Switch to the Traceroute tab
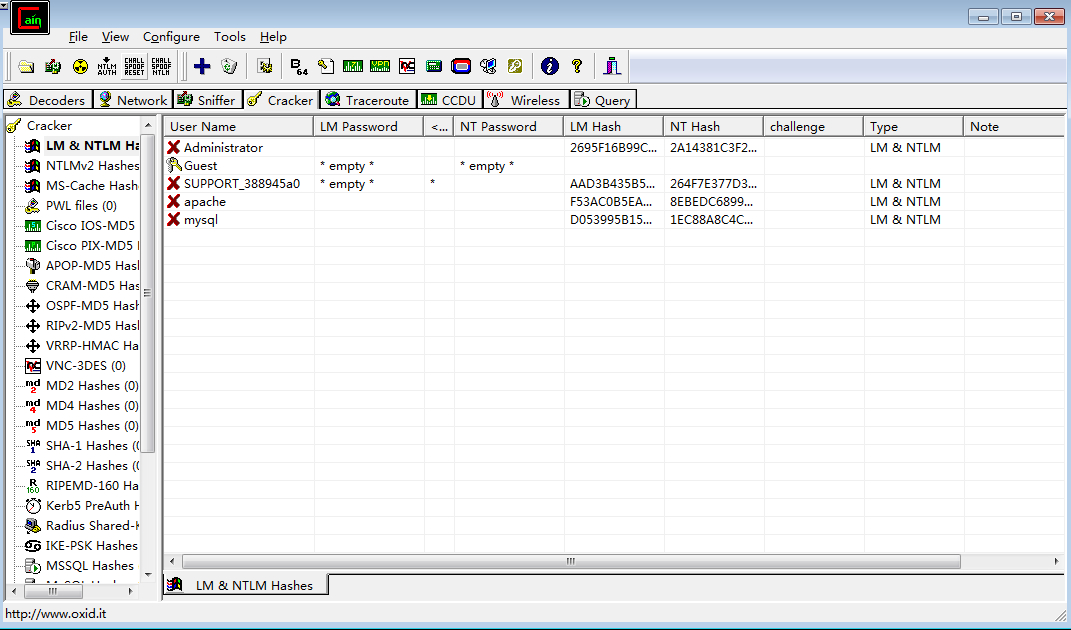The height and width of the screenshot is (630, 1071). [x=368, y=100]
